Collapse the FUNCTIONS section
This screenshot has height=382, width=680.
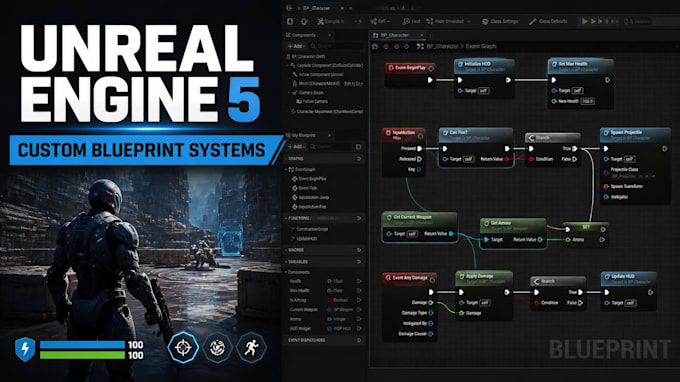coord(286,218)
